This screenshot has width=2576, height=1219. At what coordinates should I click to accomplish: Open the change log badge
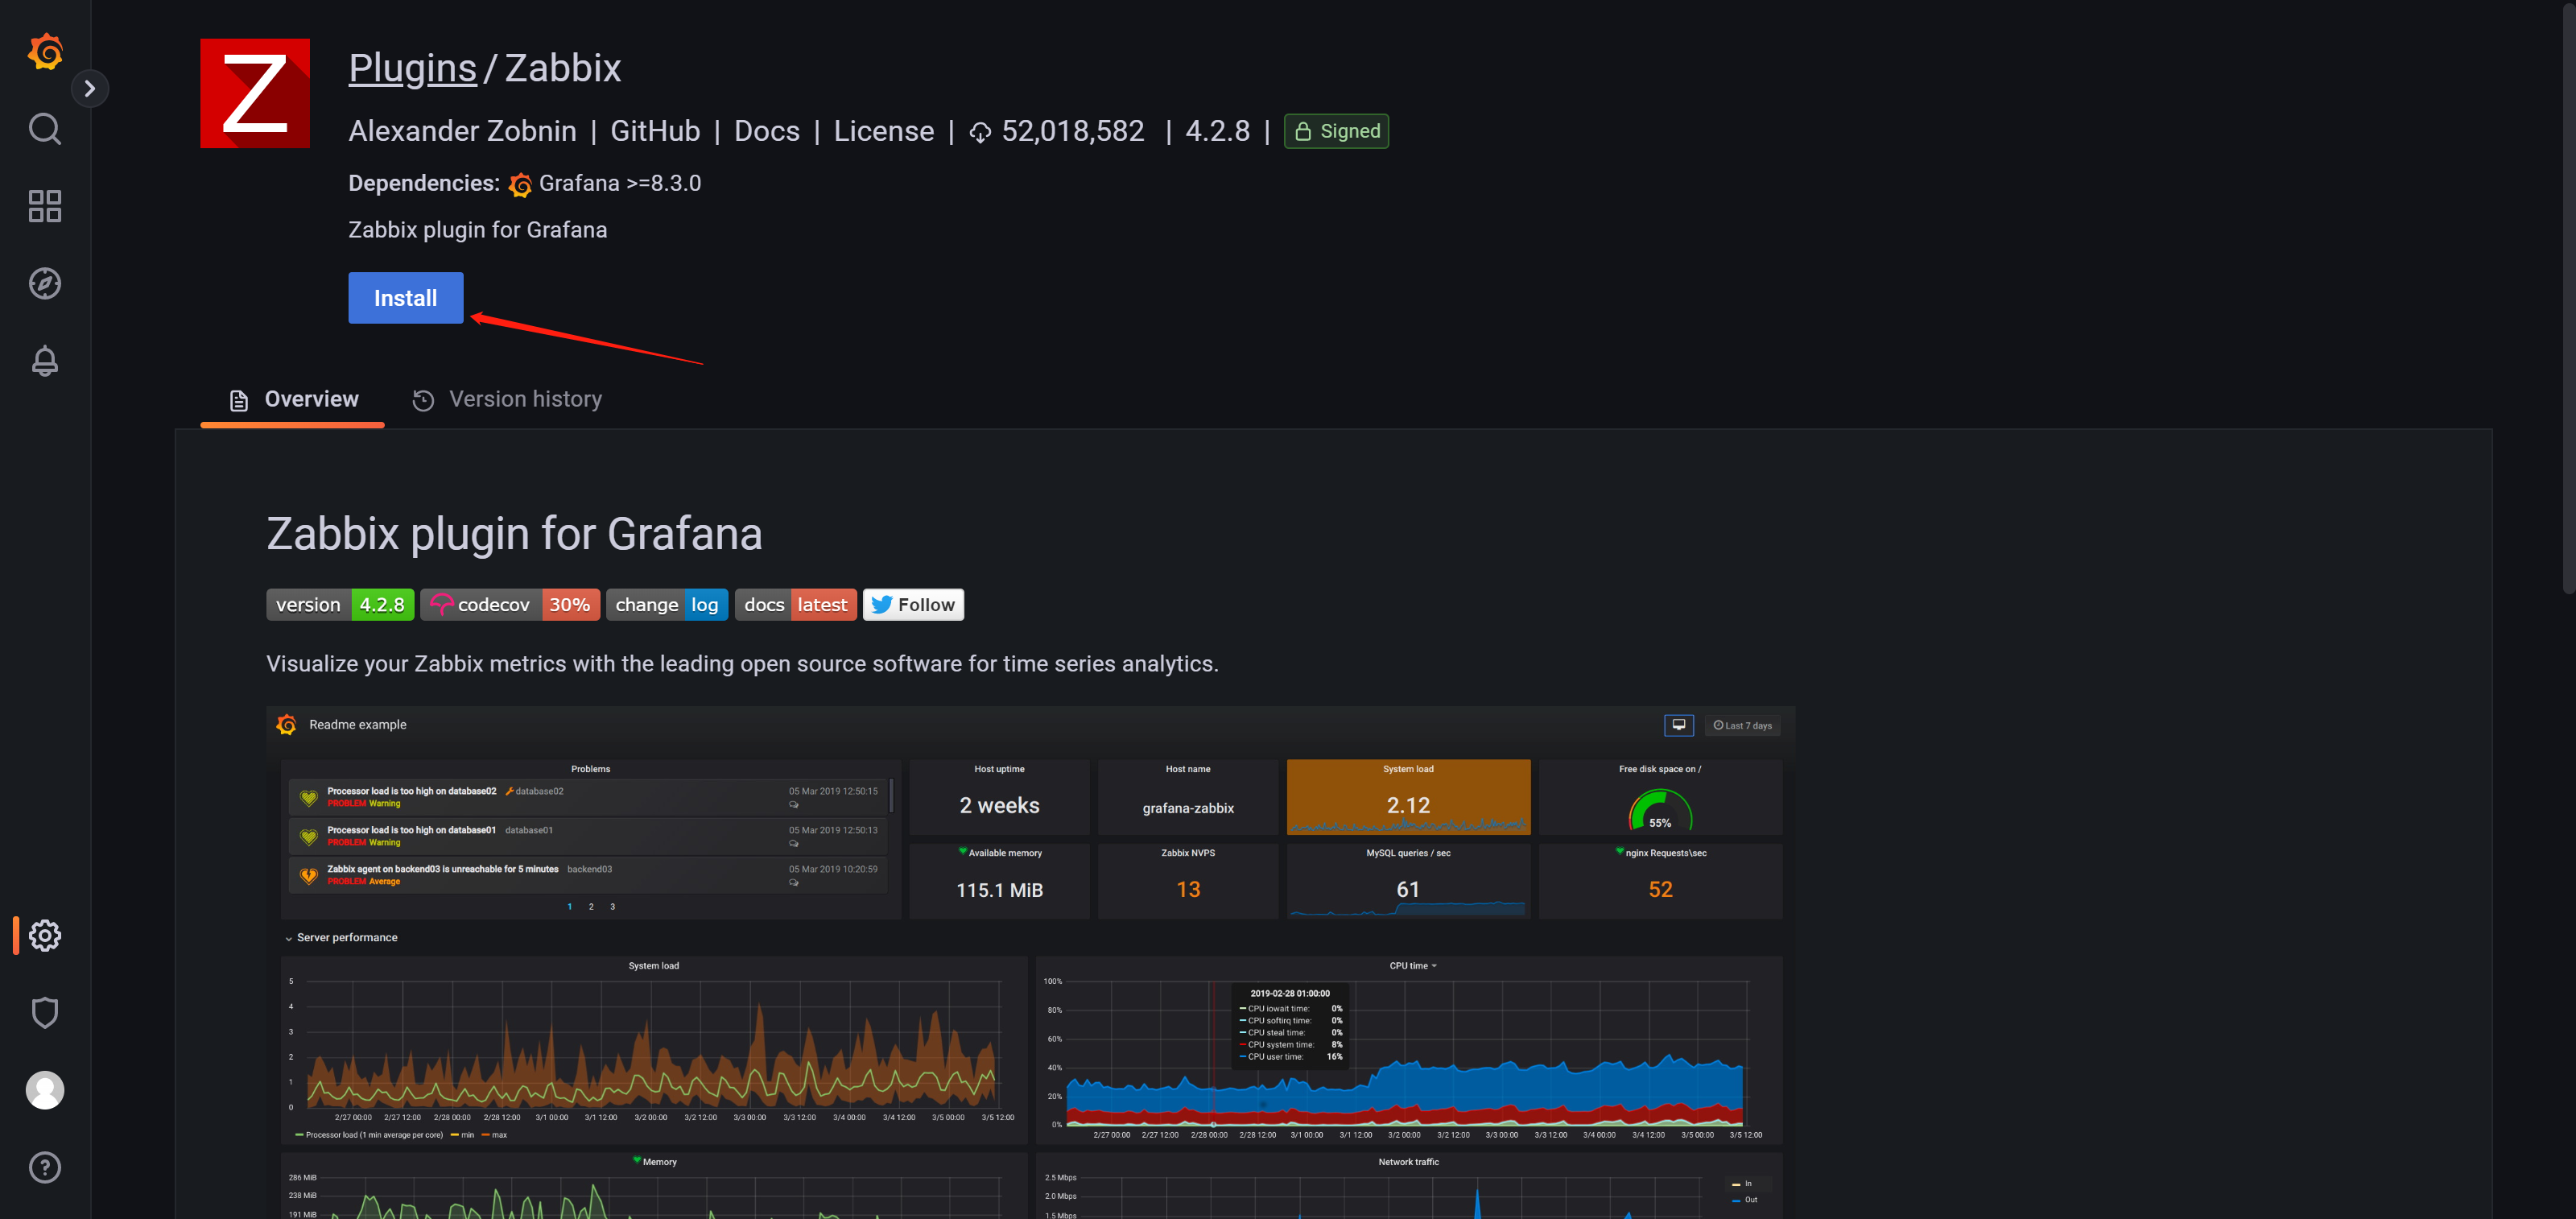point(667,605)
